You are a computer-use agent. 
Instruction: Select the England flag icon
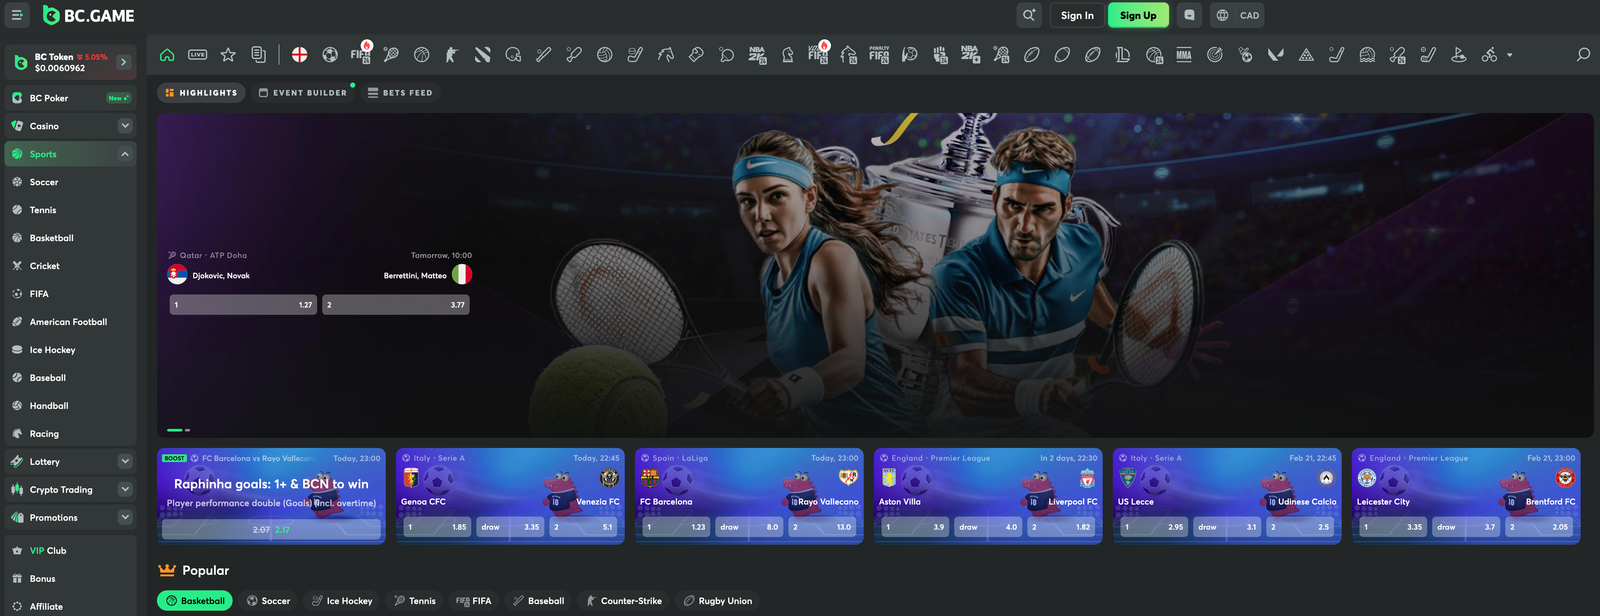299,55
